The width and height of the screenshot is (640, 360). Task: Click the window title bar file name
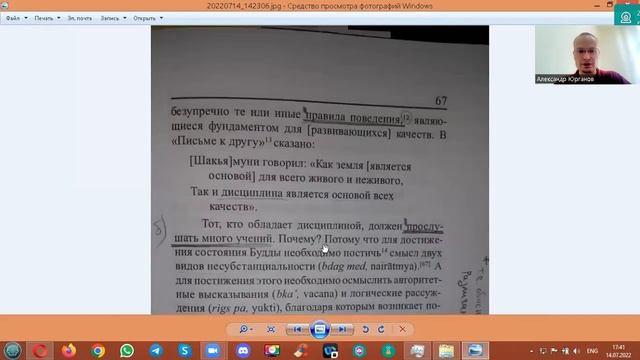pos(244,6)
